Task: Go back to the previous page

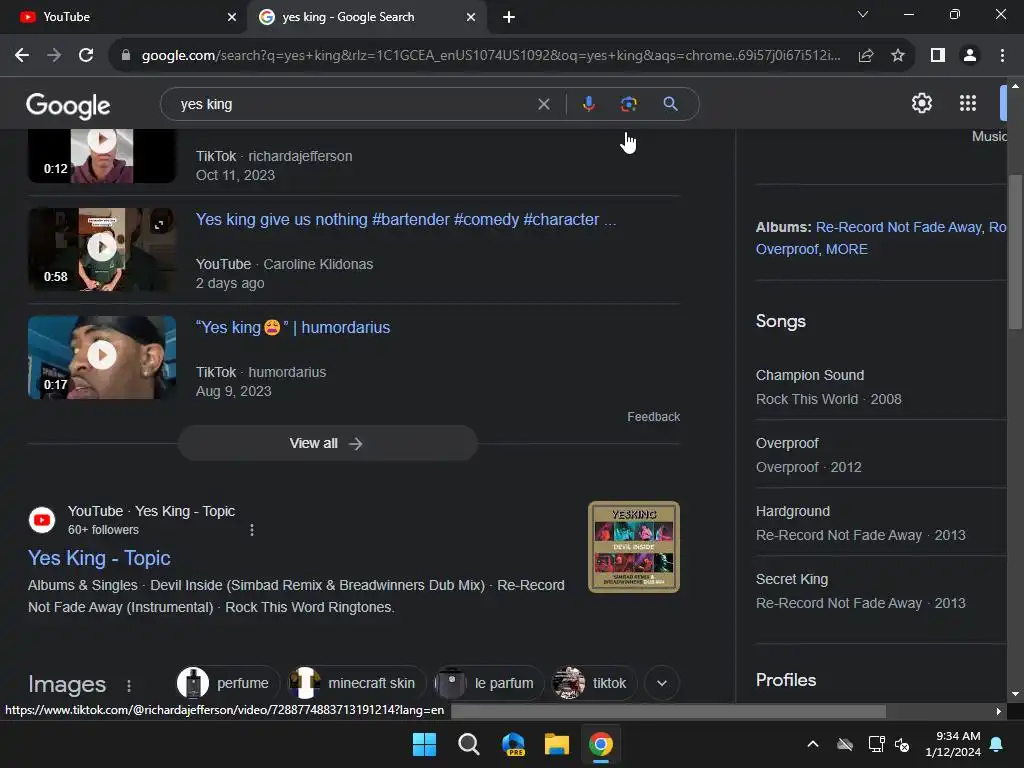Action: click(22, 56)
